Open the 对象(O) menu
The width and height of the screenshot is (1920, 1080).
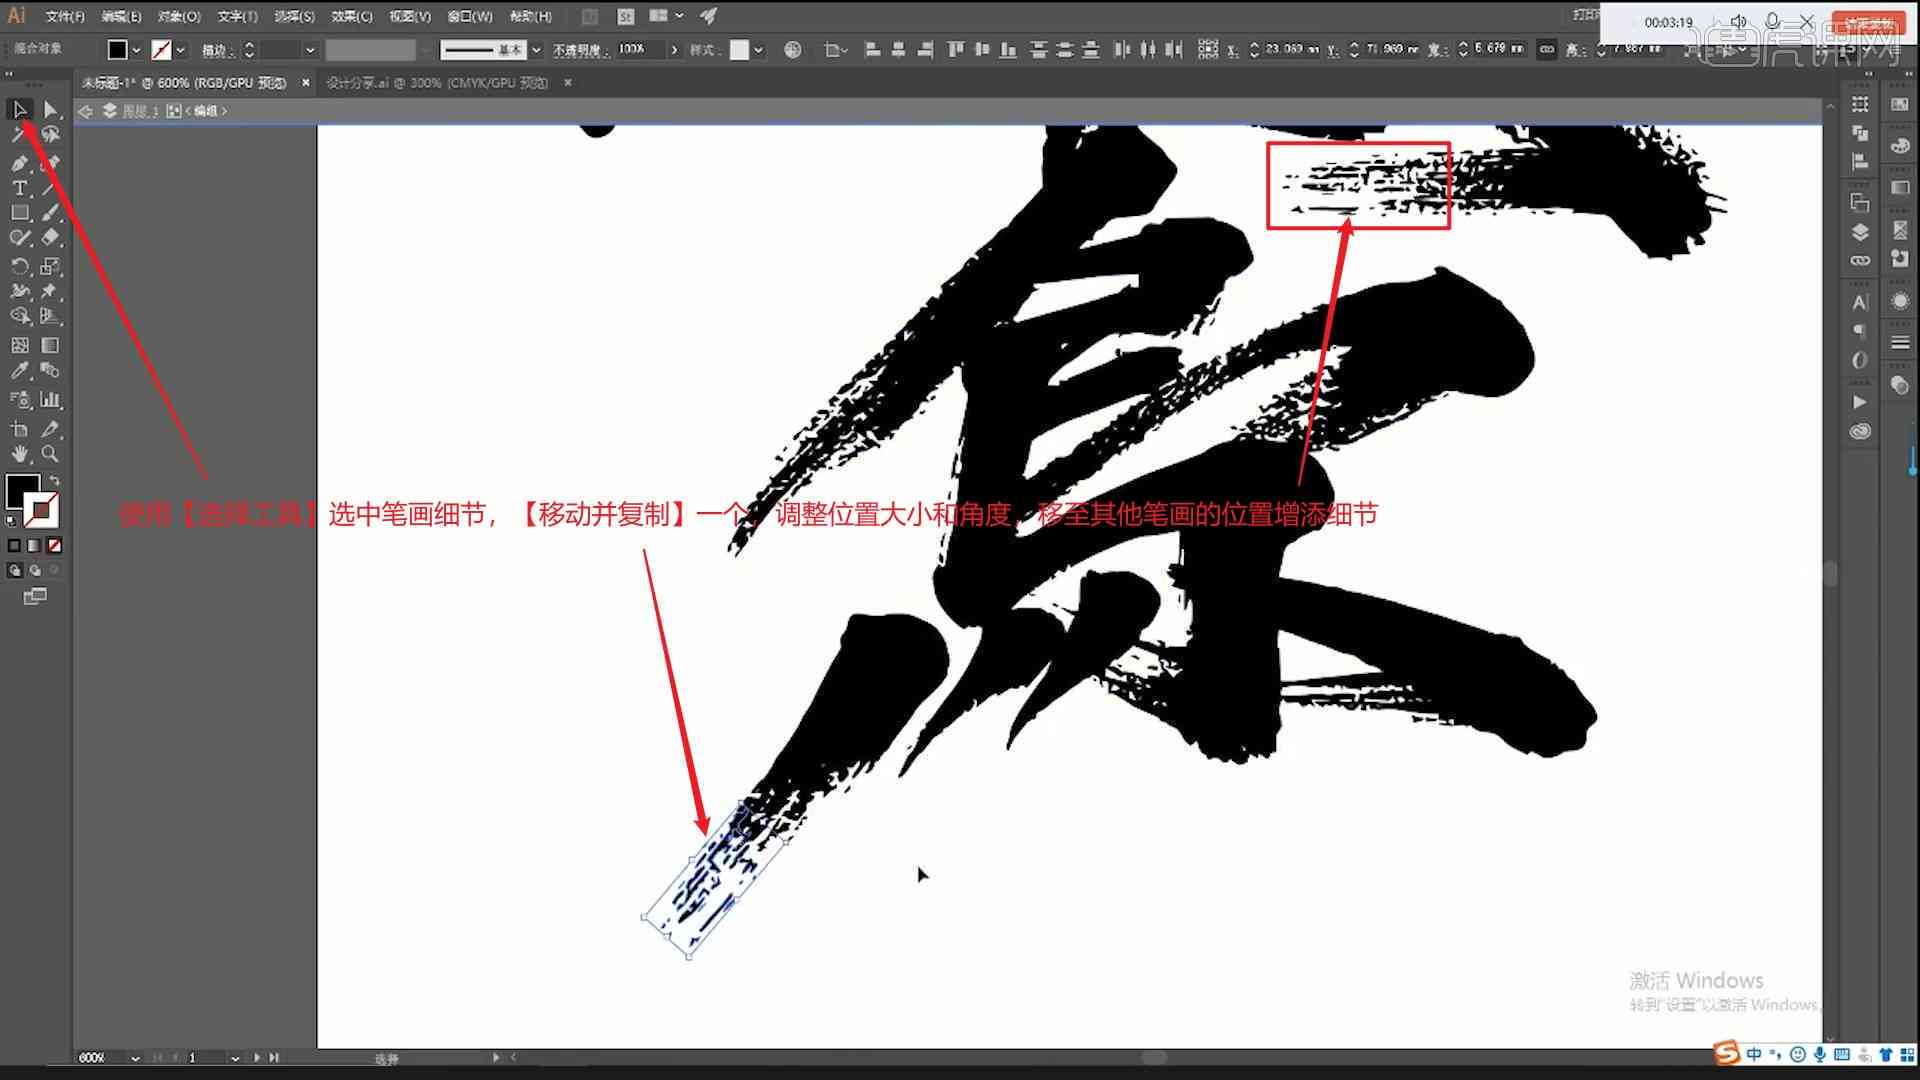point(179,16)
